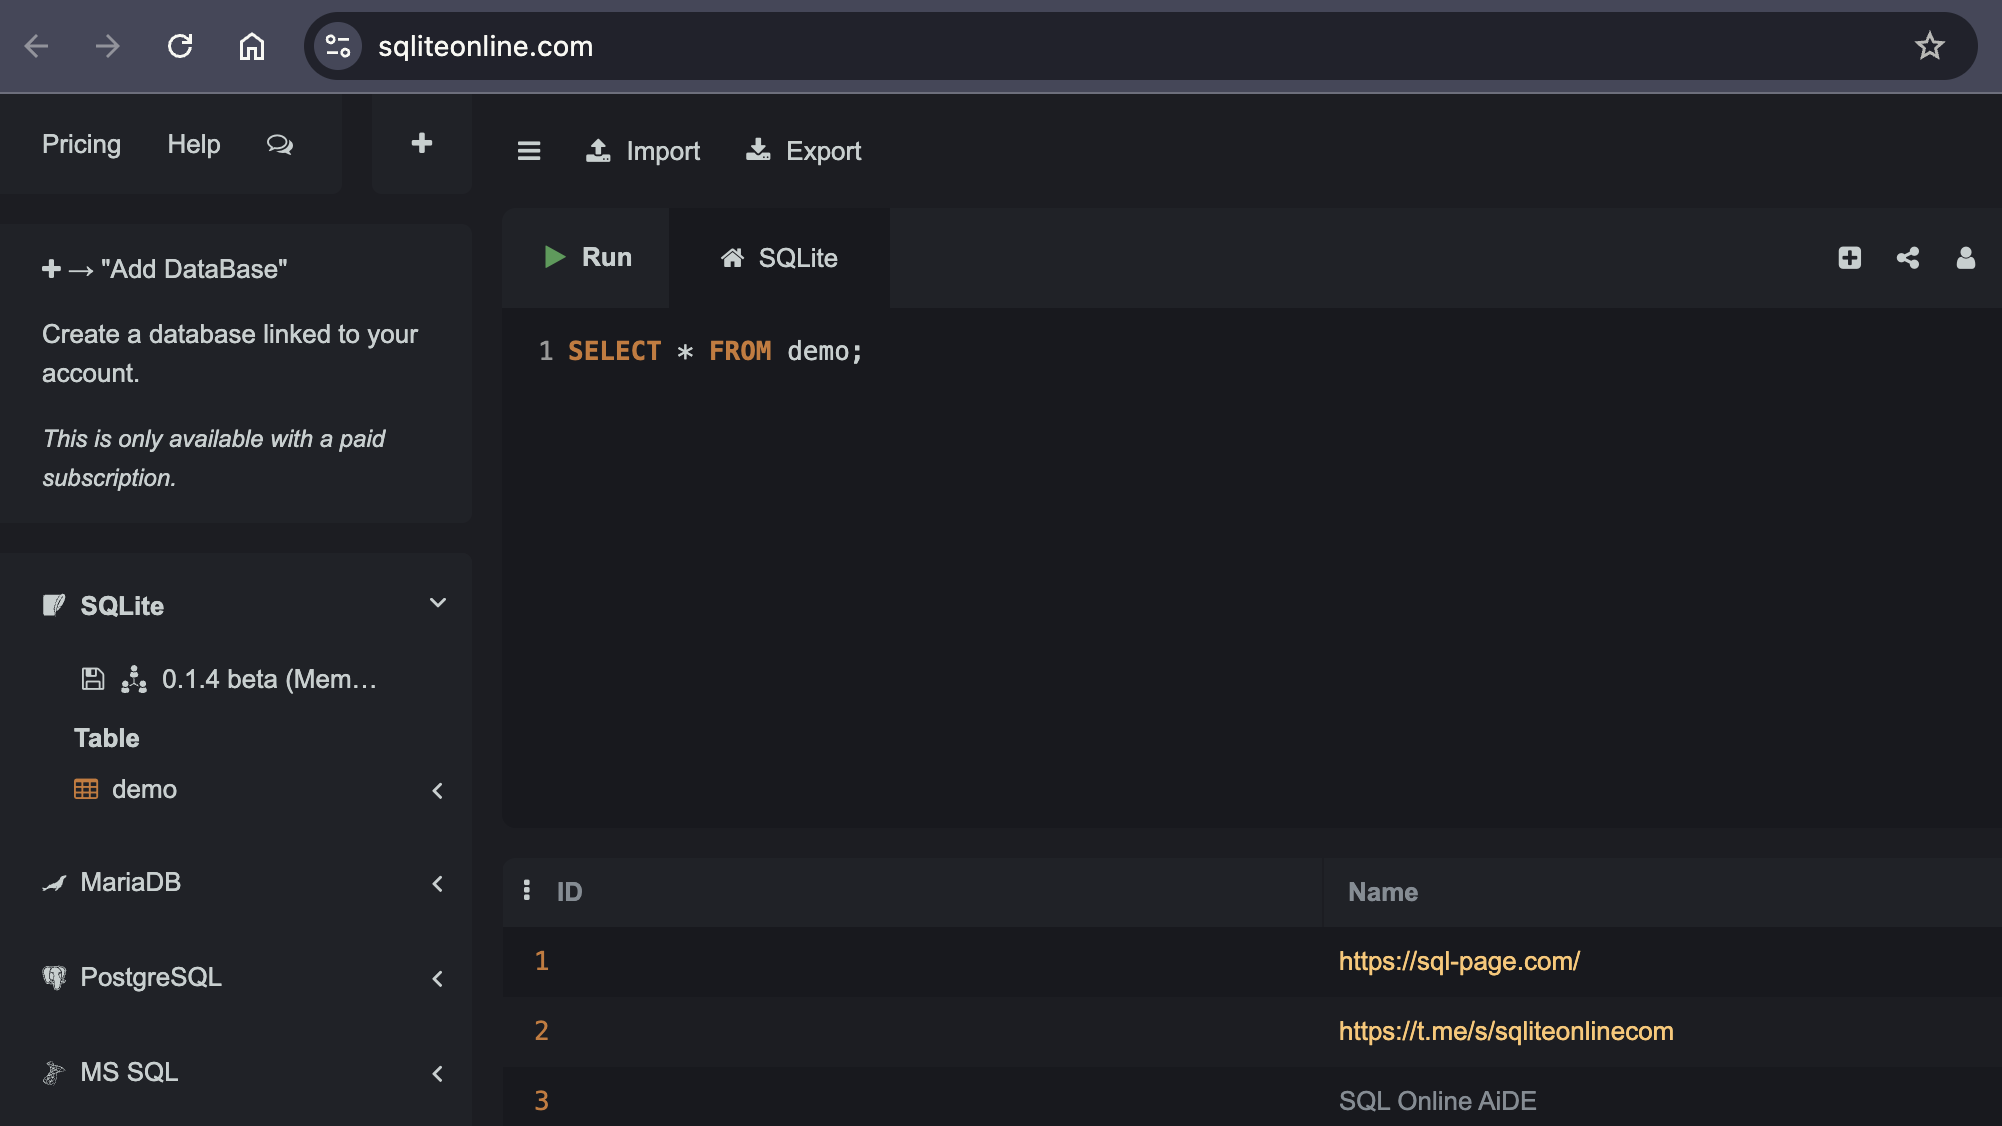This screenshot has height=1126, width=2002.
Task: Click the Import label text
Action: 663,151
